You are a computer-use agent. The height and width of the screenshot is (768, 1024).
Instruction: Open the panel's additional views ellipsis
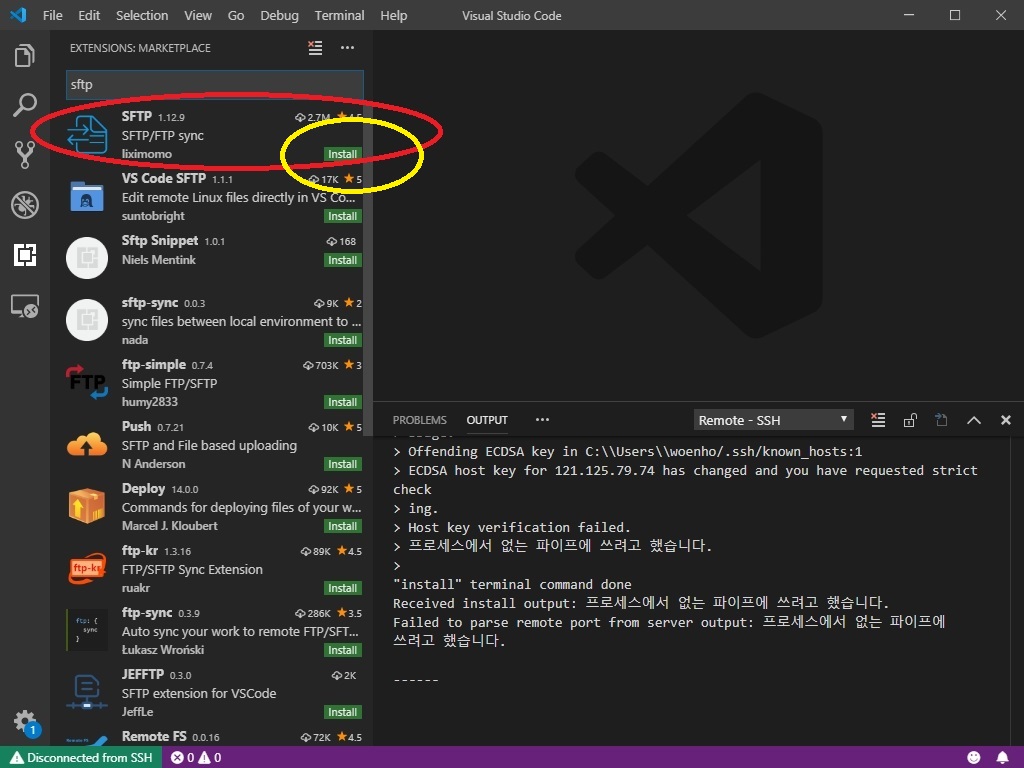click(x=542, y=420)
